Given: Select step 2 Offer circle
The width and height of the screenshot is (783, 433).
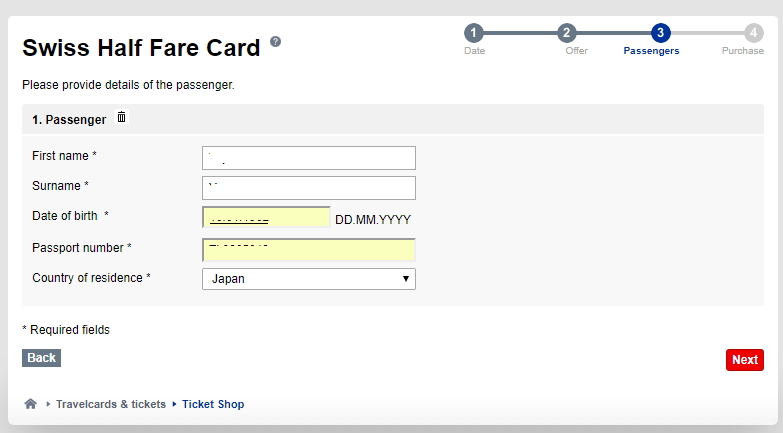Looking at the screenshot, I should click(567, 33).
